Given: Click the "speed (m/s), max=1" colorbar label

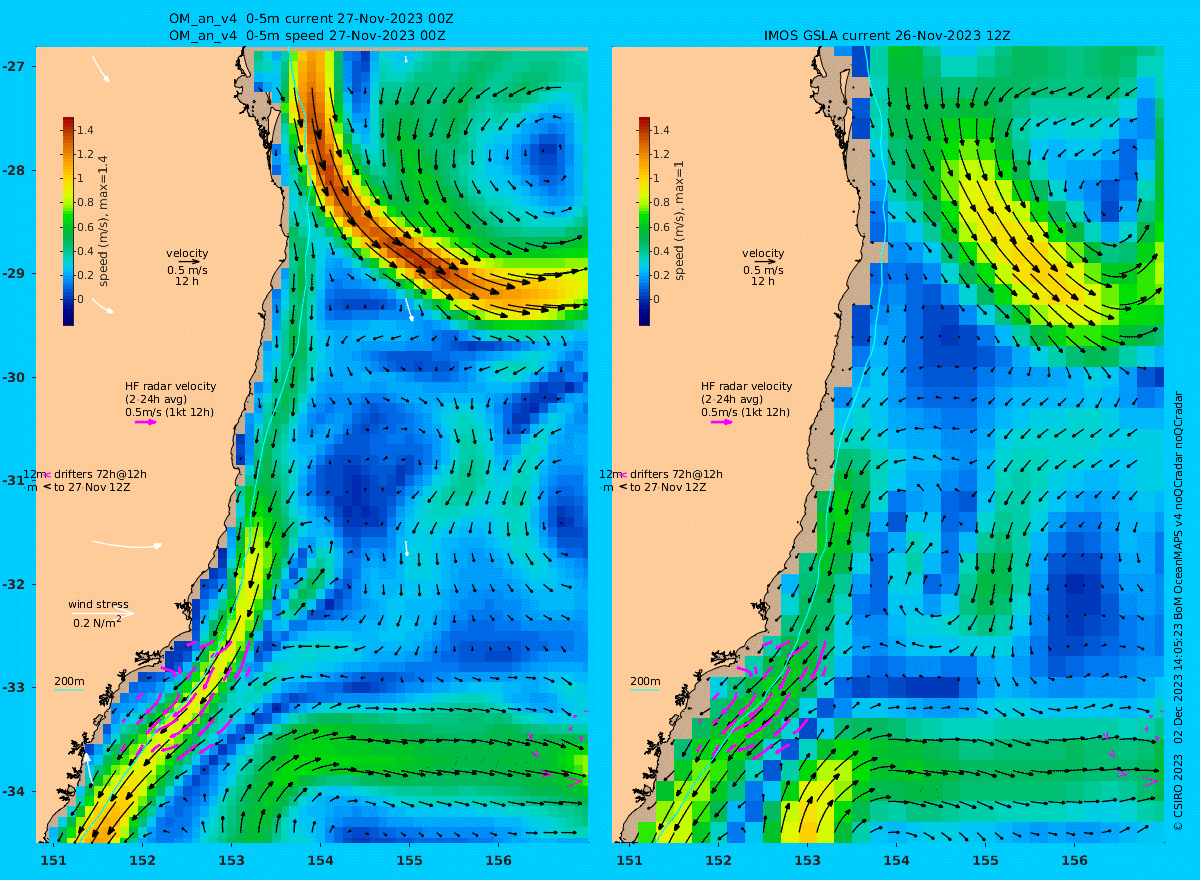Looking at the screenshot, I should [679, 221].
